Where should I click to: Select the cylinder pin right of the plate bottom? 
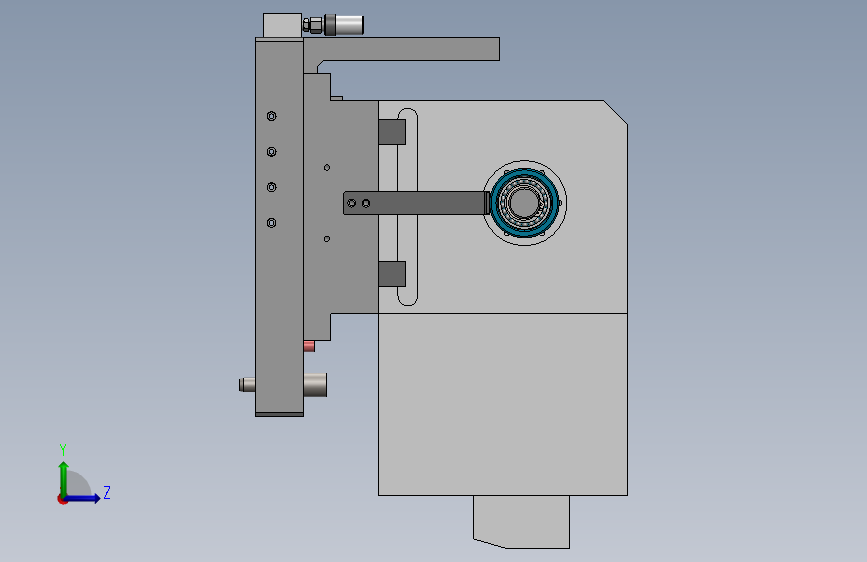(x=315, y=385)
